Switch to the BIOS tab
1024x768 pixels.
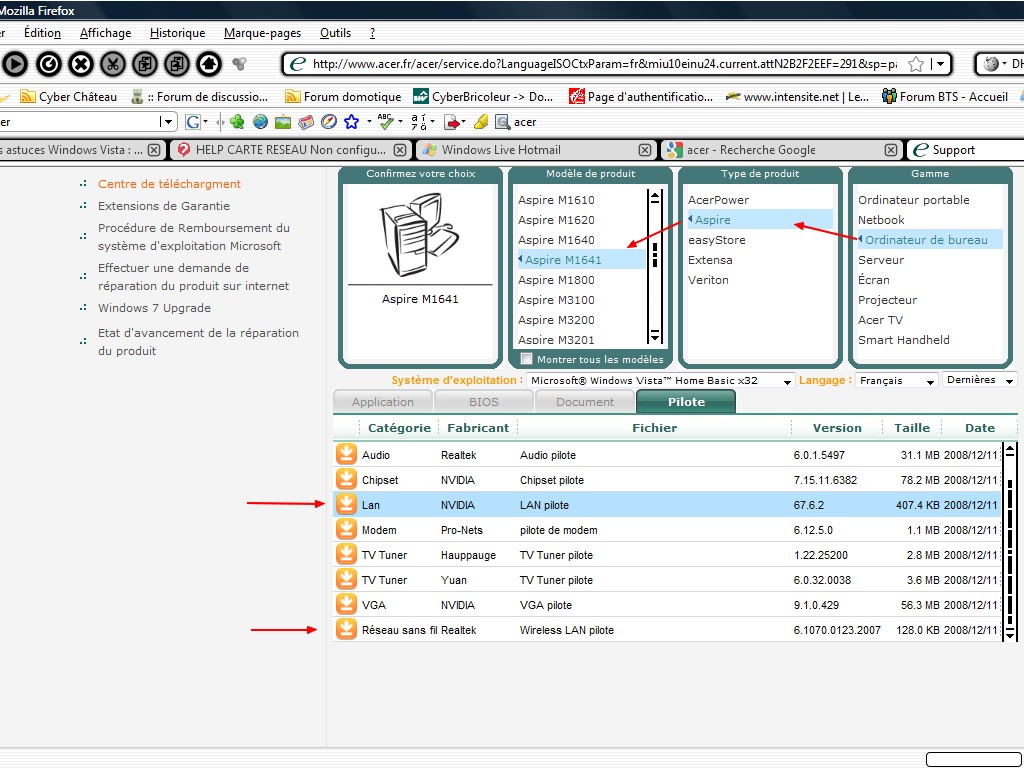pyautogui.click(x=483, y=402)
